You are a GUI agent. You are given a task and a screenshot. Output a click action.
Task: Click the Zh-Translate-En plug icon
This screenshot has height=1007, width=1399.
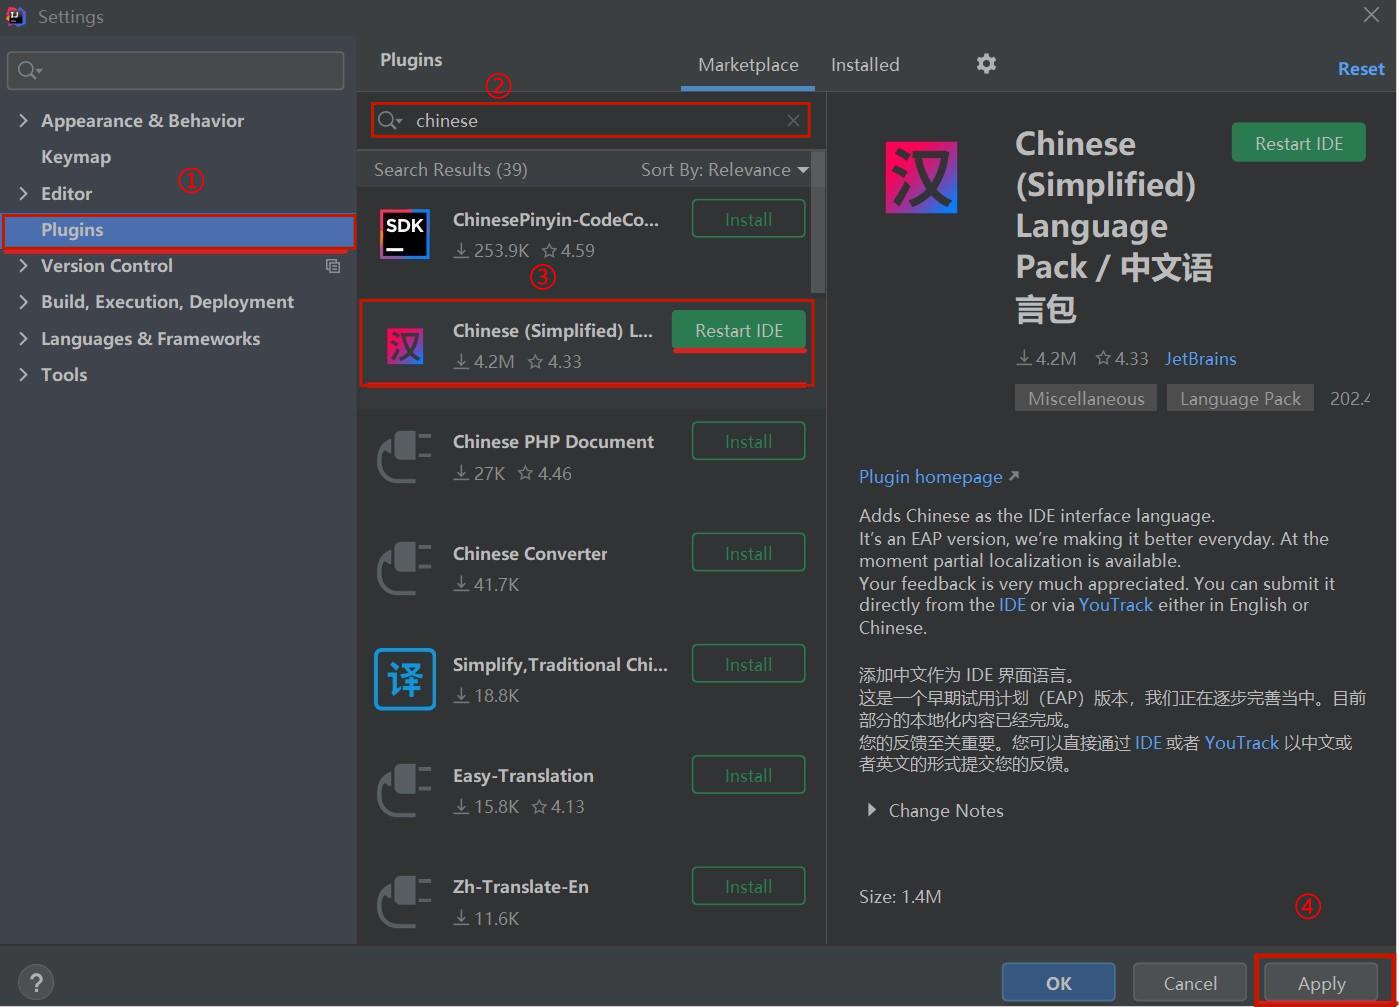[404, 901]
